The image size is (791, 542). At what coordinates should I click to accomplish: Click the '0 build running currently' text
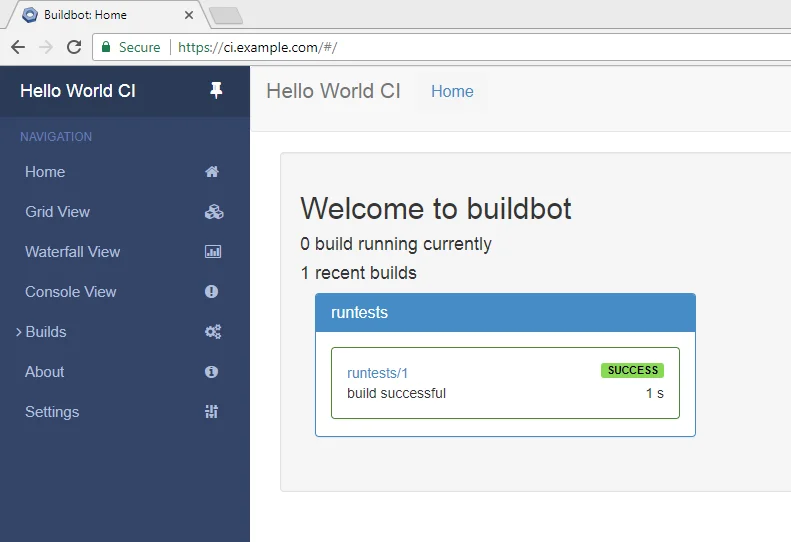pyautogui.click(x=396, y=244)
